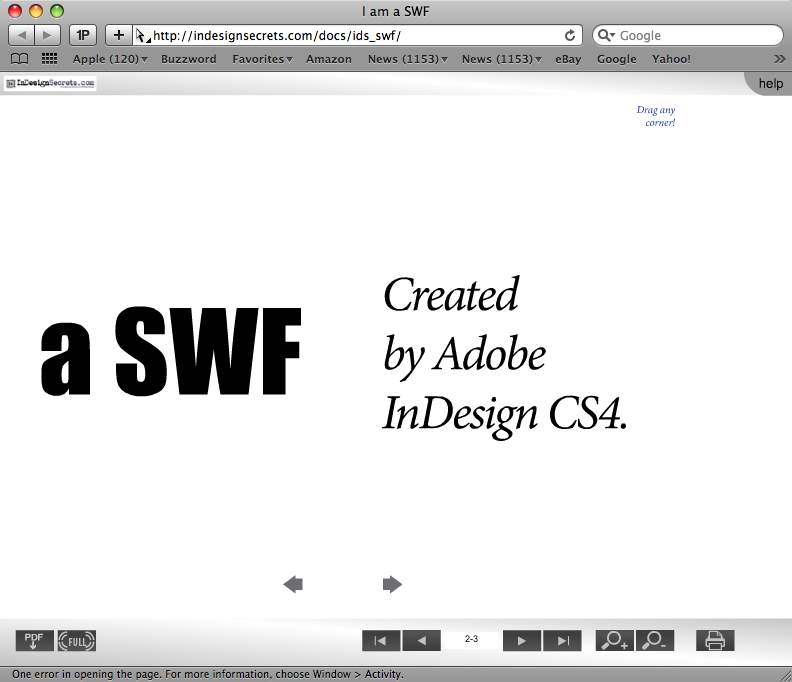The height and width of the screenshot is (682, 792).
Task: Click the 'Created by Adobe InDesign CS4.' text
Action: 505,356
